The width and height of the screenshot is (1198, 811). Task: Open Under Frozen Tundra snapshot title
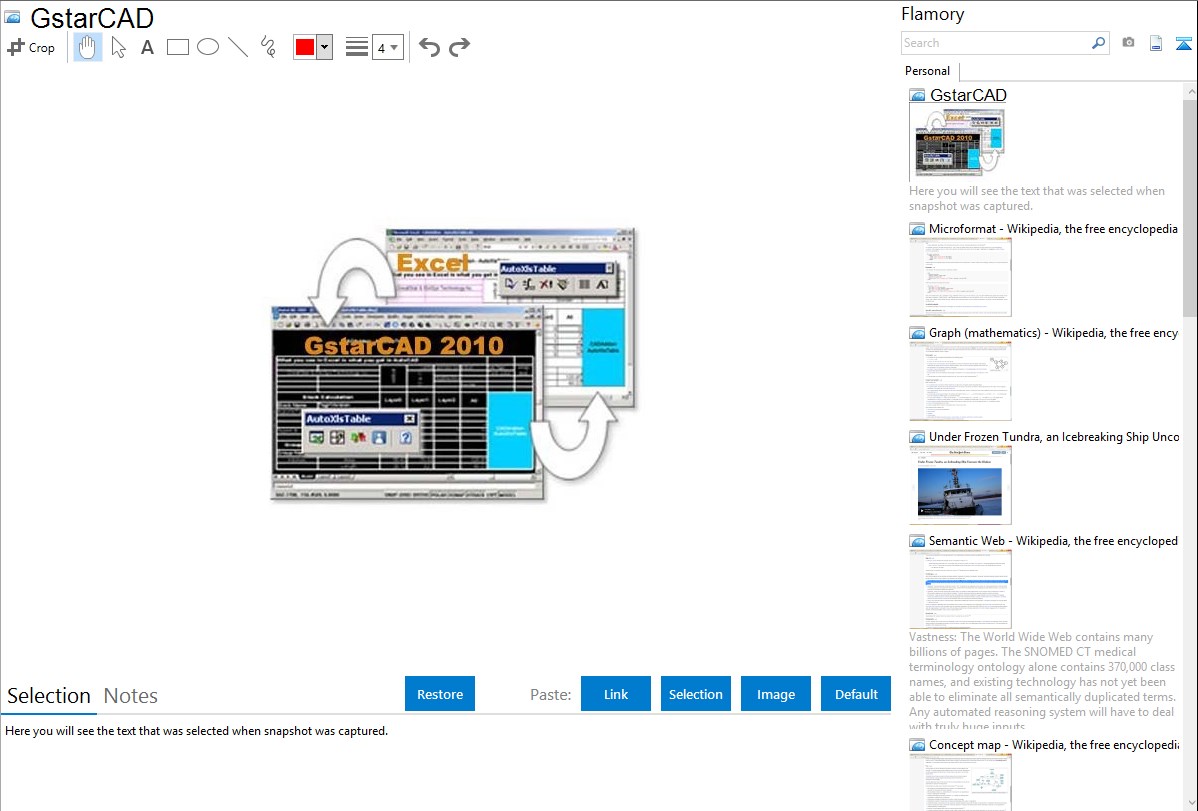pos(1054,436)
